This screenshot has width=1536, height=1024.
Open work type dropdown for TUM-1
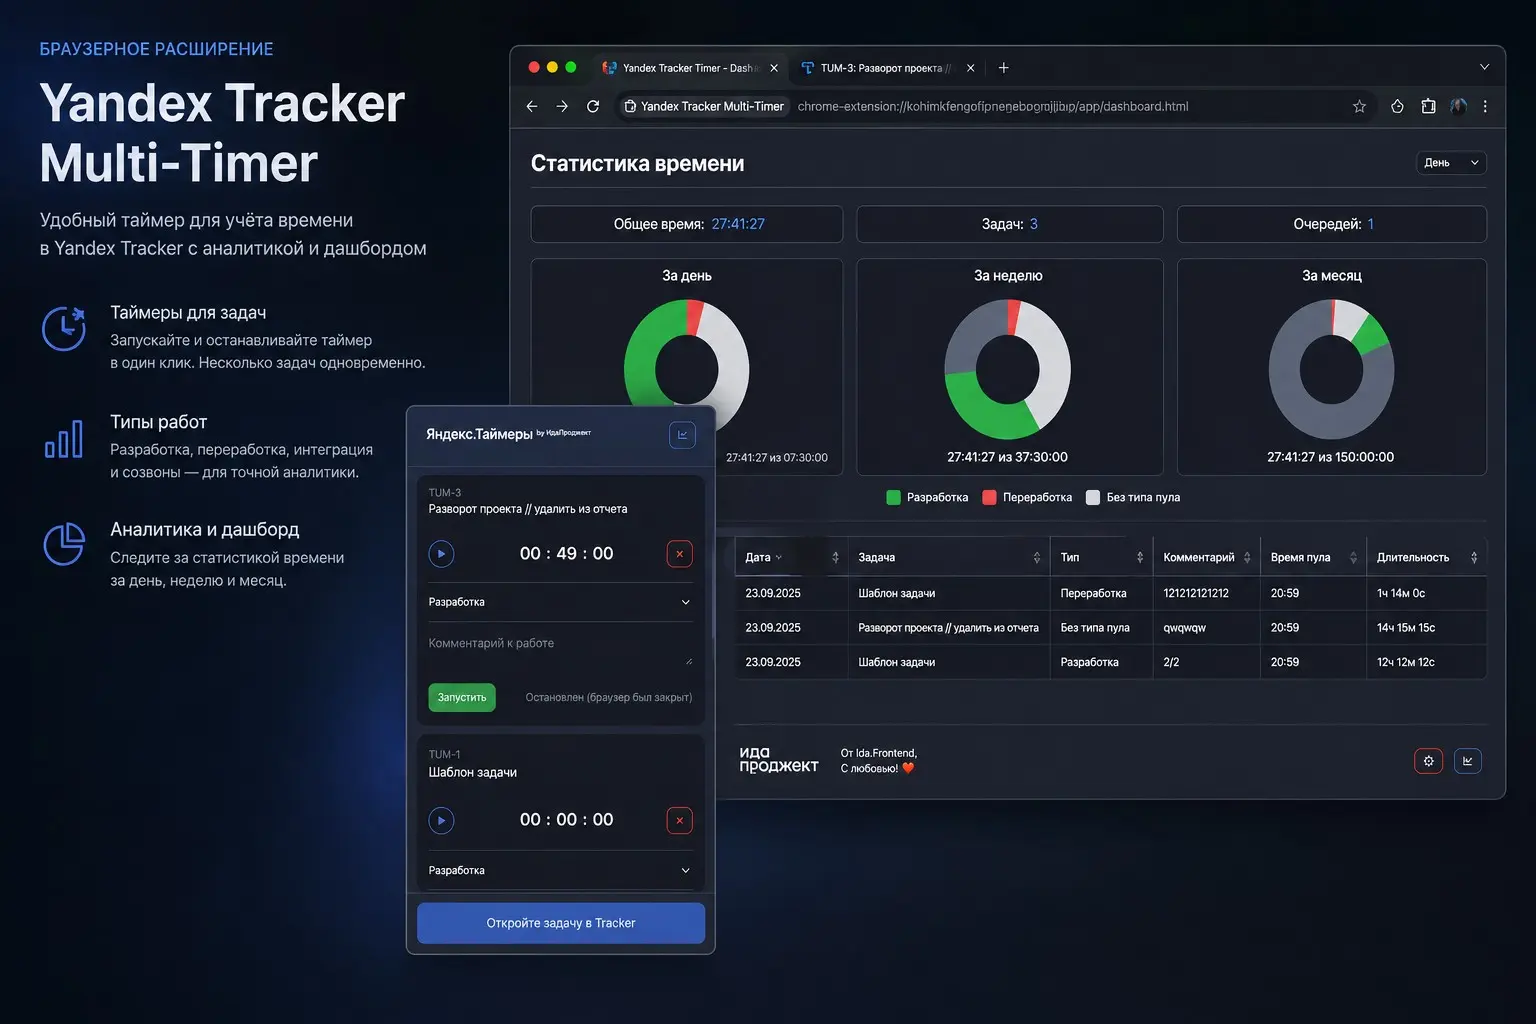point(560,870)
